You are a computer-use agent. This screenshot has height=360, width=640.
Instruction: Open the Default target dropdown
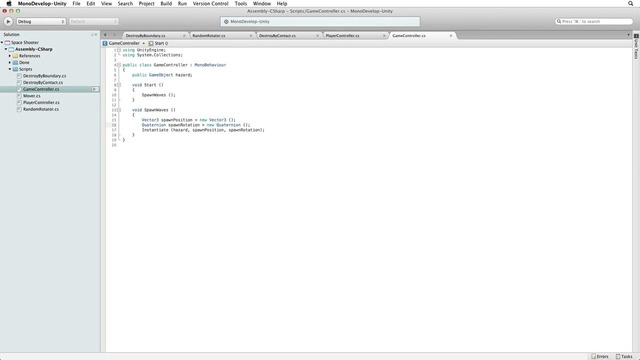coord(93,21)
